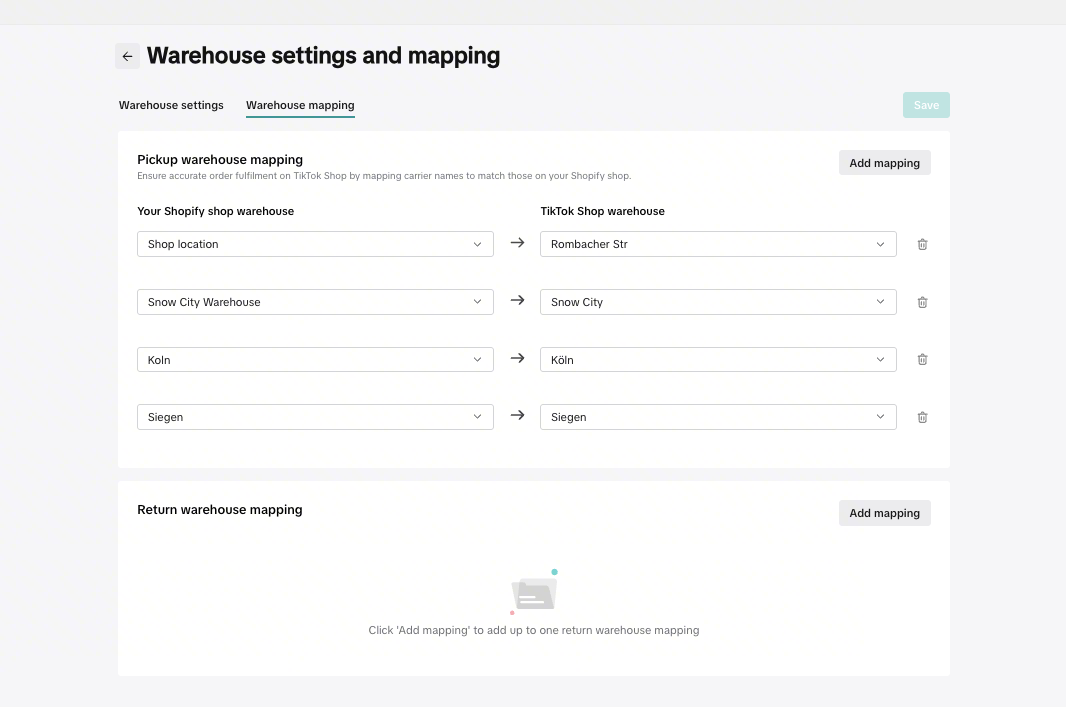Delete the Snow City Warehouse mapping row

click(922, 302)
